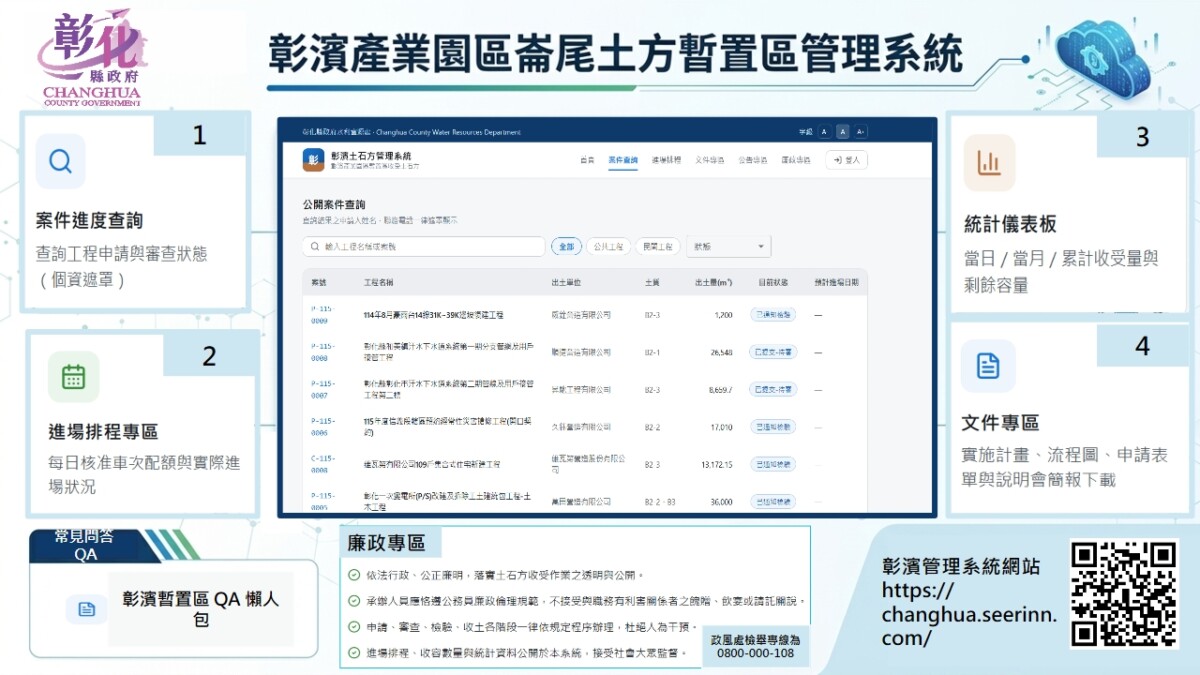Click the document icon on the 文件專區 card
The image size is (1200, 675).
pyautogui.click(x=988, y=366)
